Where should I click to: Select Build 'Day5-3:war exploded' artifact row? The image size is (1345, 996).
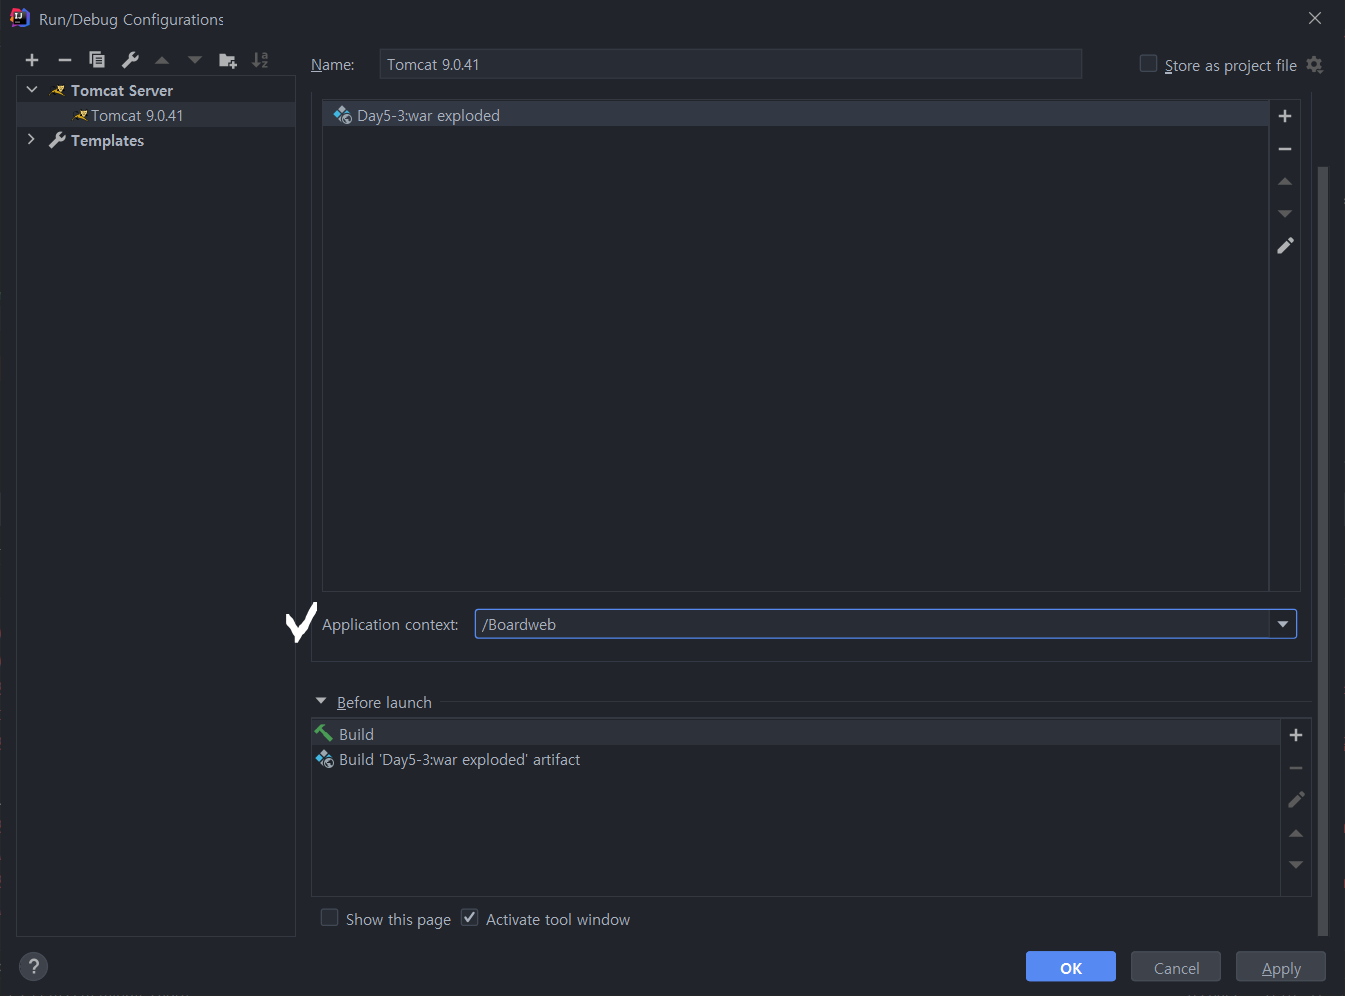(796, 760)
